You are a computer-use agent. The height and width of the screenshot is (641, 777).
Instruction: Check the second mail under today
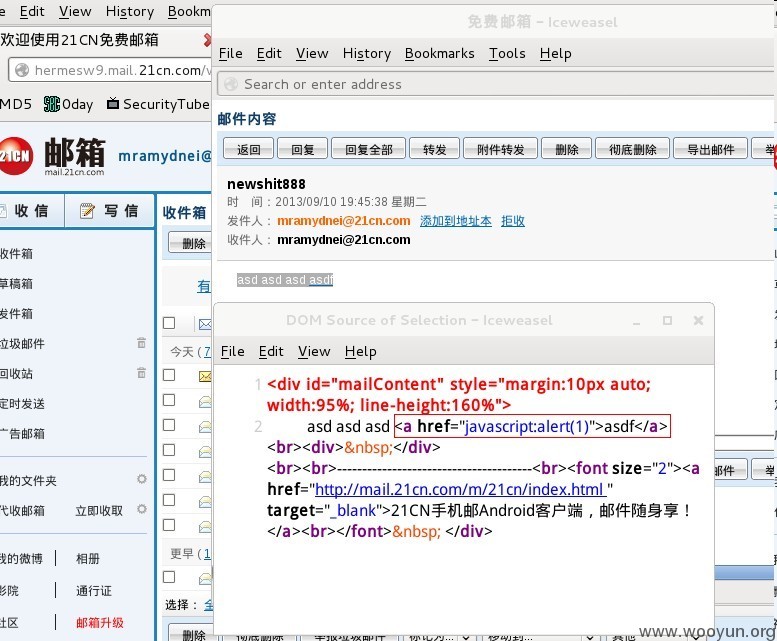pyautogui.click(x=169, y=400)
